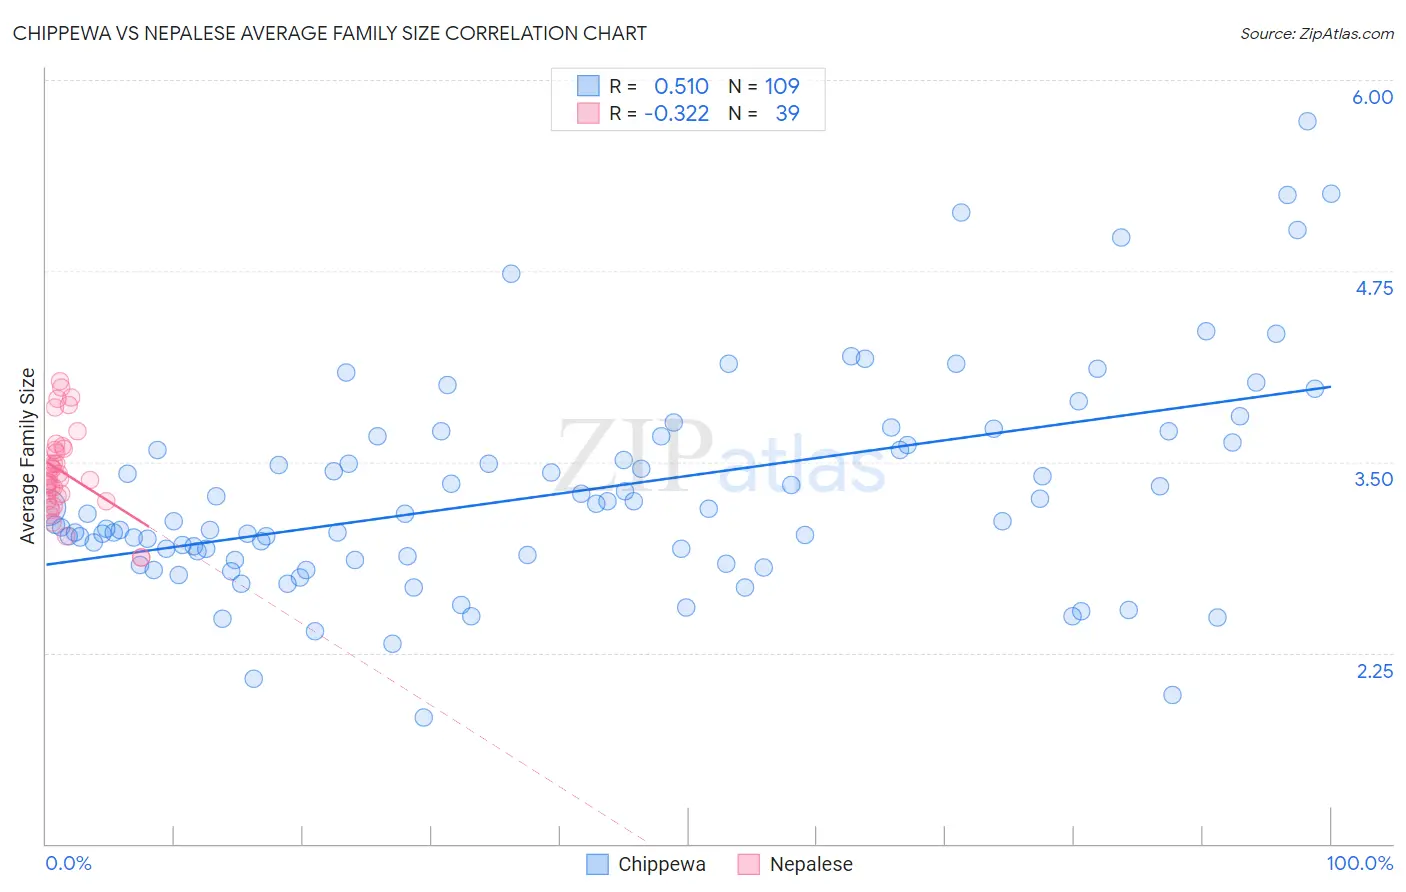Click the blue Chippewa legend swatch at bottom
Screen dimensions: 1406x892
(597, 864)
